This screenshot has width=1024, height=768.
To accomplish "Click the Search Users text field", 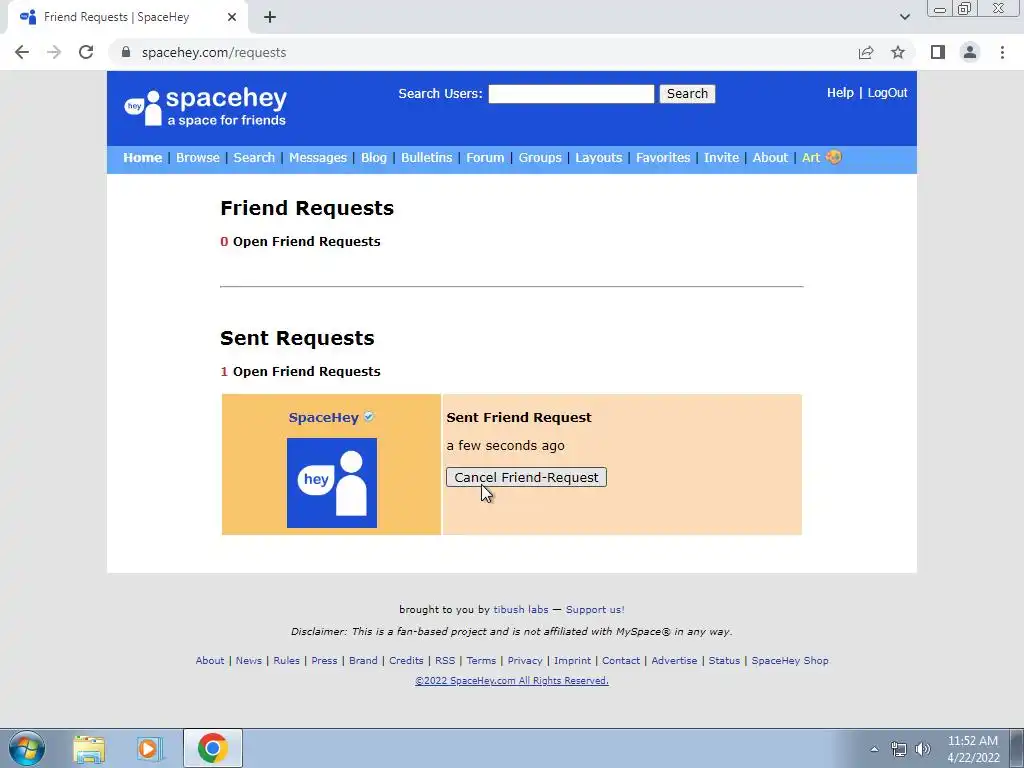I will [x=571, y=93].
